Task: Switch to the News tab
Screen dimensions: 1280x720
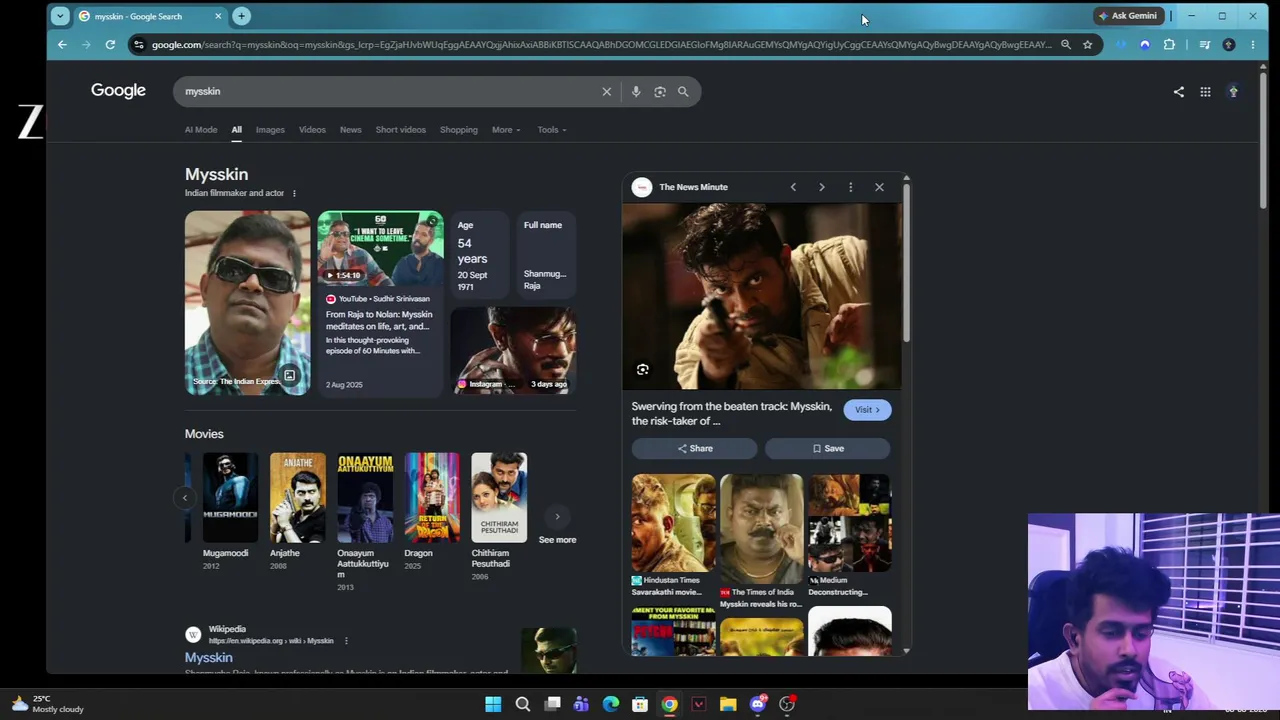Action: click(x=350, y=130)
